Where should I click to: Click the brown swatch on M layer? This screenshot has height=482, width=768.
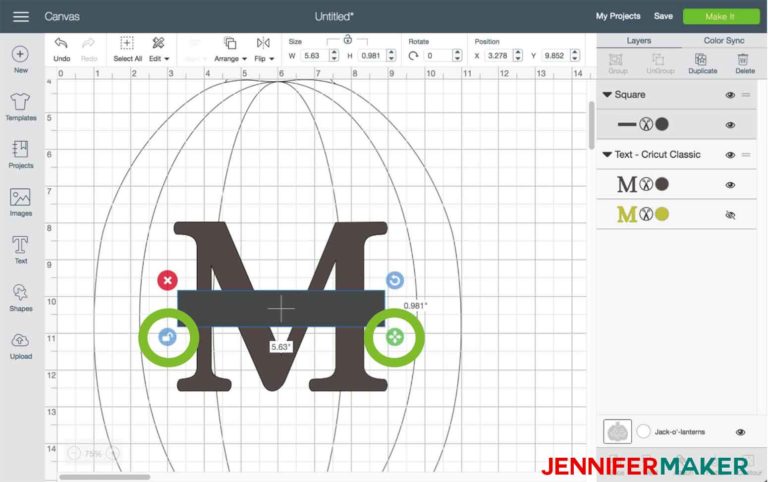coord(662,184)
